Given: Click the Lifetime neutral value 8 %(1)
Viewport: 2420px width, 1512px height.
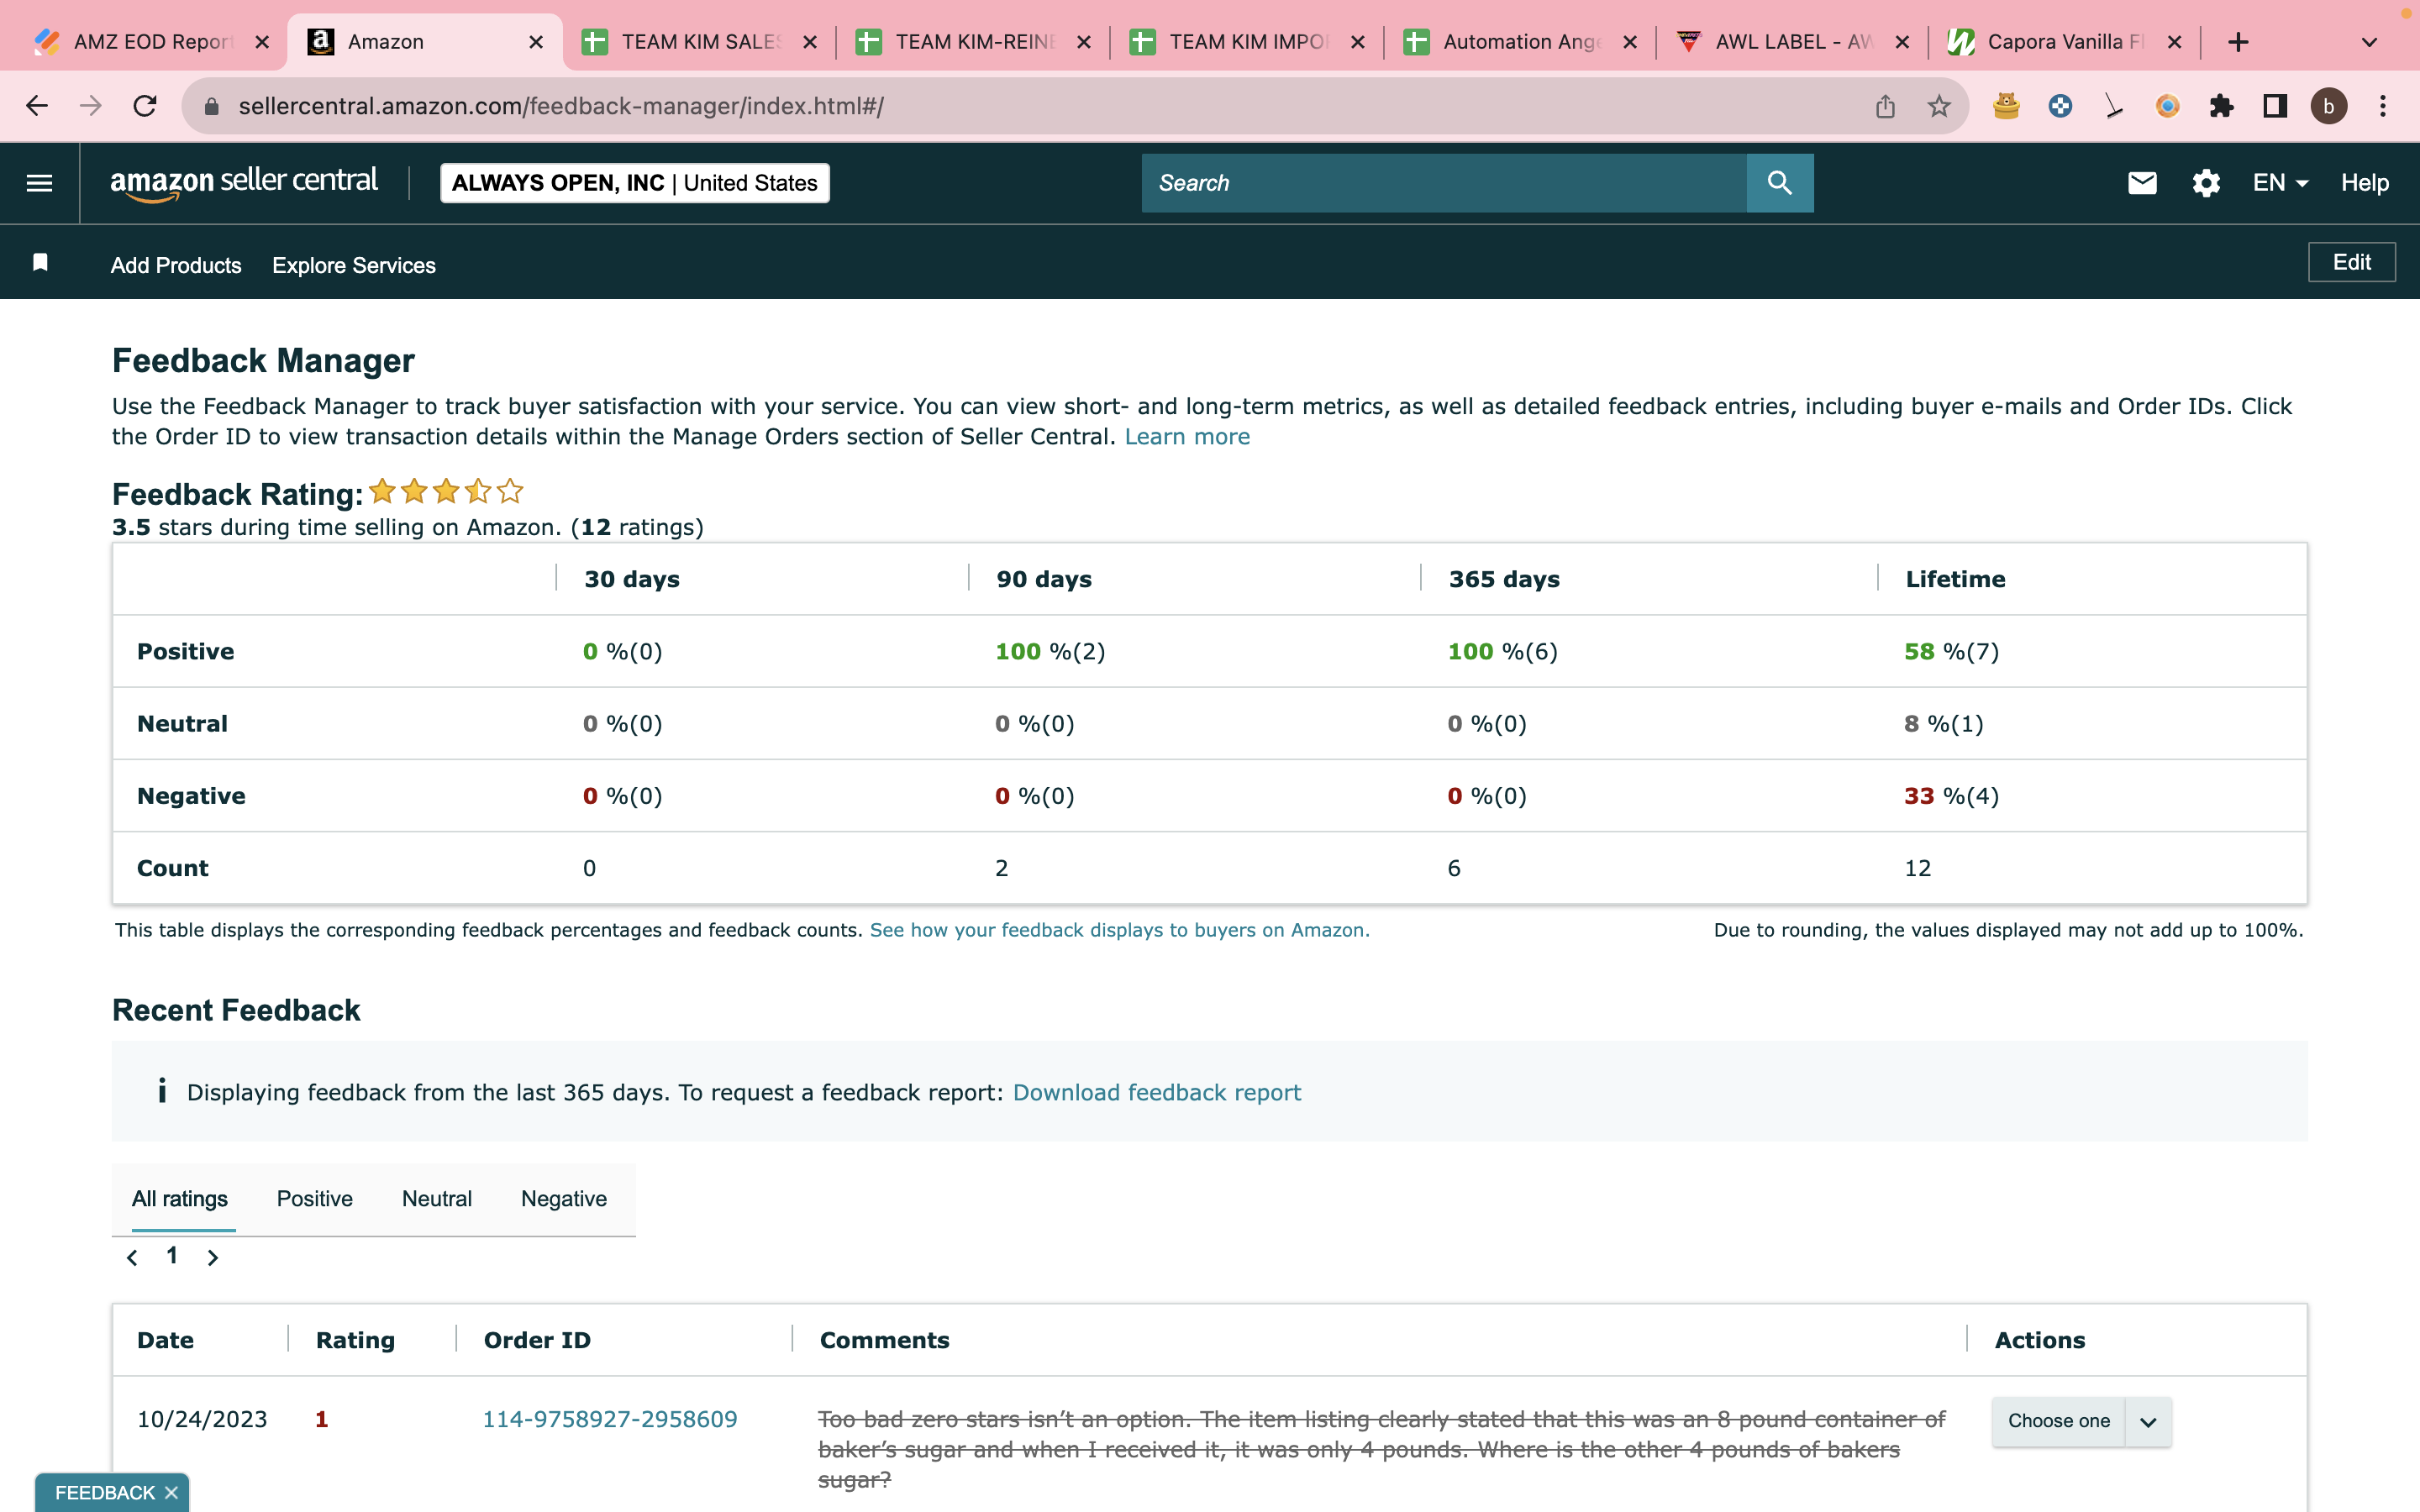Looking at the screenshot, I should click(1943, 724).
